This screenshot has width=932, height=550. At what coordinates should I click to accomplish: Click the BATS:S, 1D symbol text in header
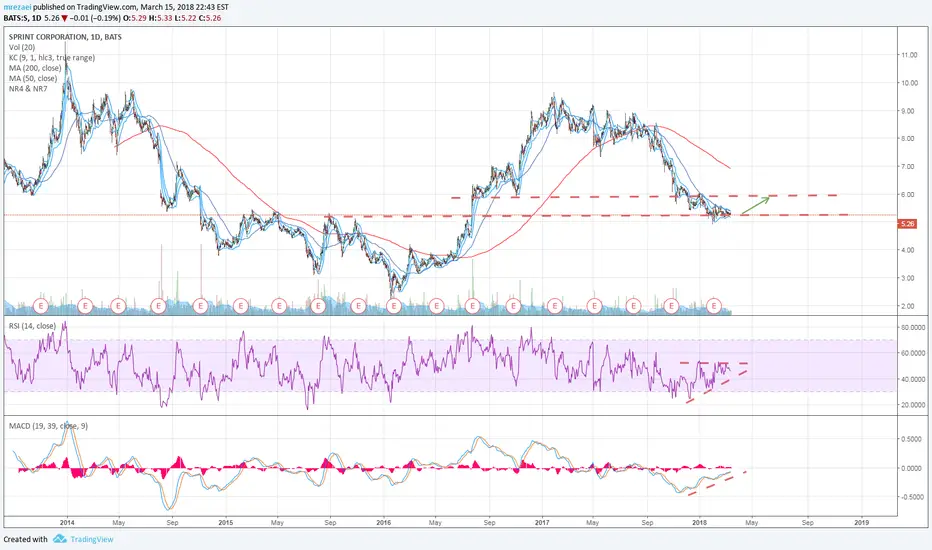point(22,18)
